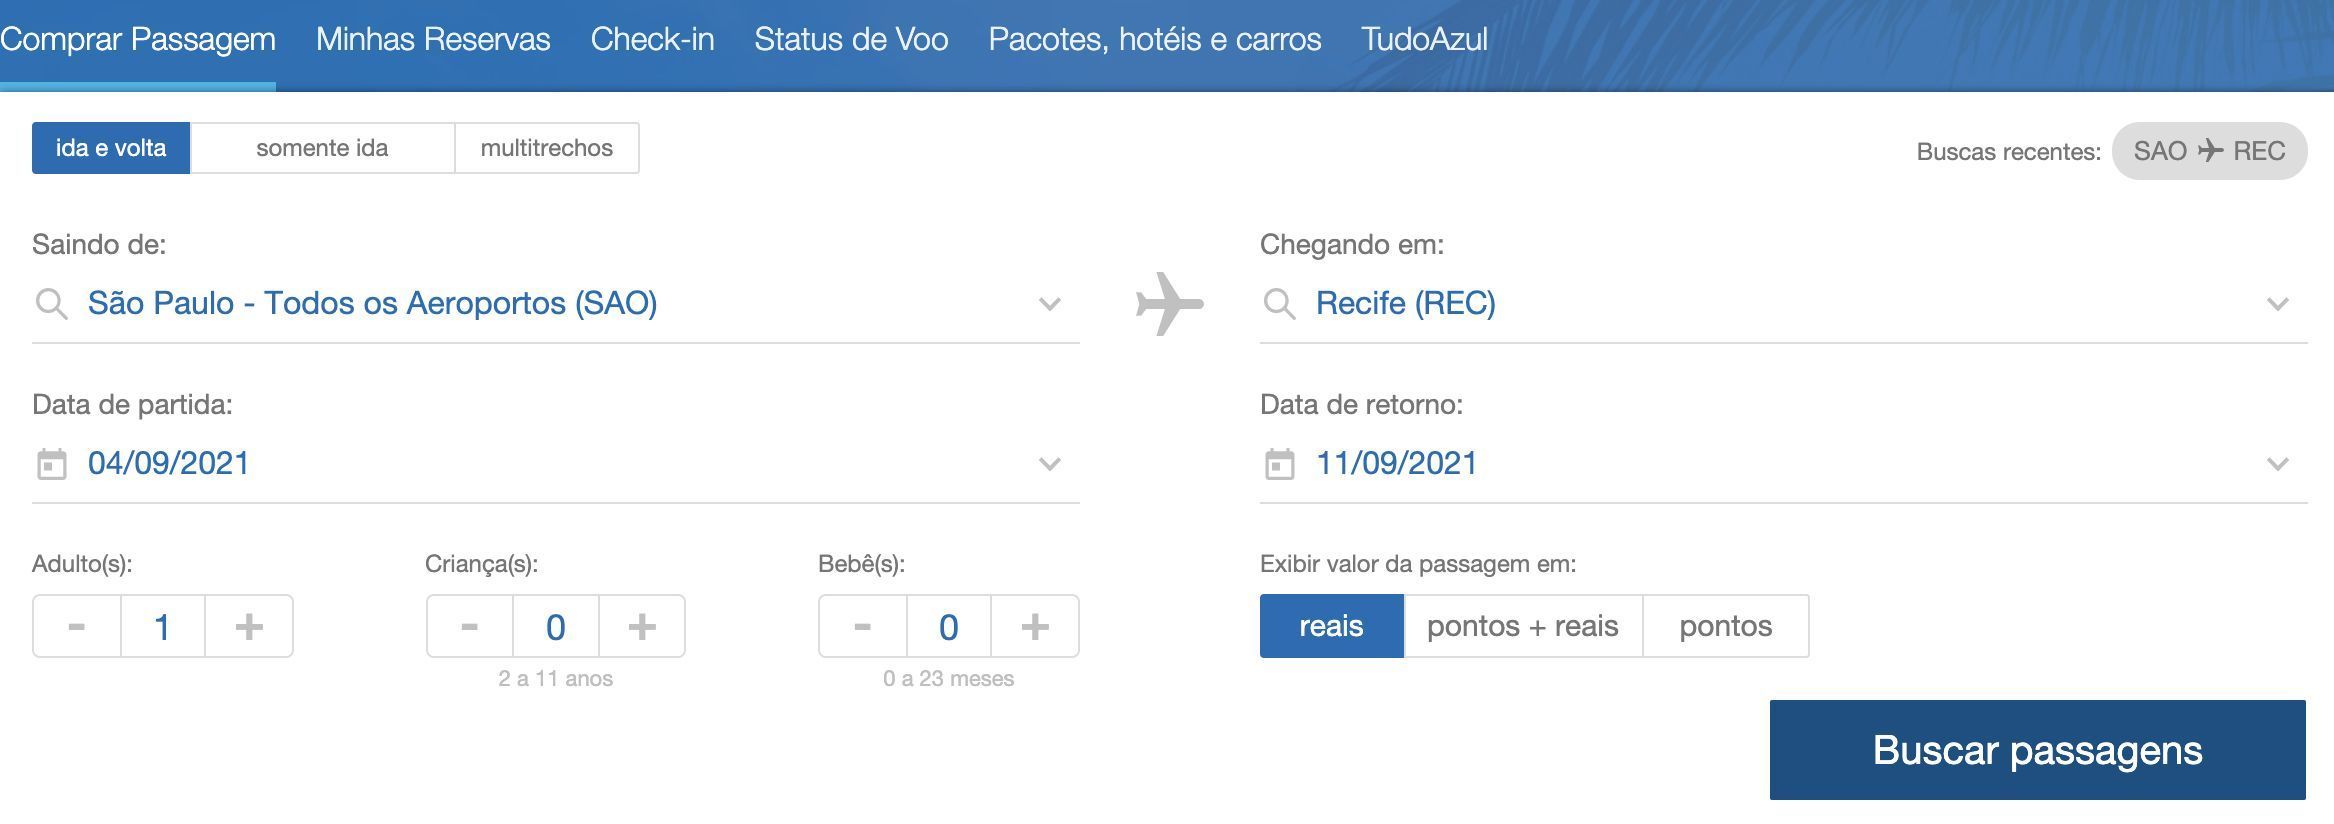2334x824 pixels.
Task: Add a child with plus button
Action: pos(642,626)
